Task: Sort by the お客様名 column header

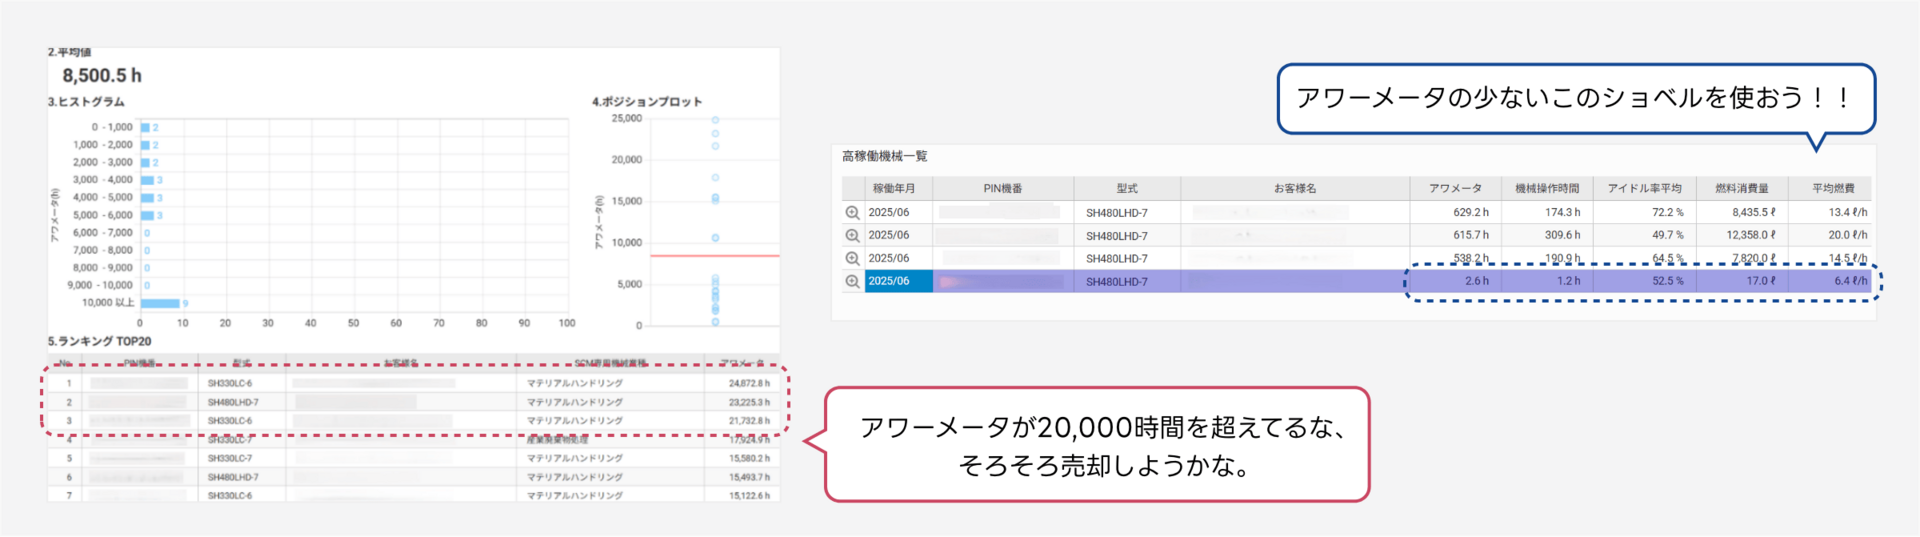Action: pos(1294,188)
